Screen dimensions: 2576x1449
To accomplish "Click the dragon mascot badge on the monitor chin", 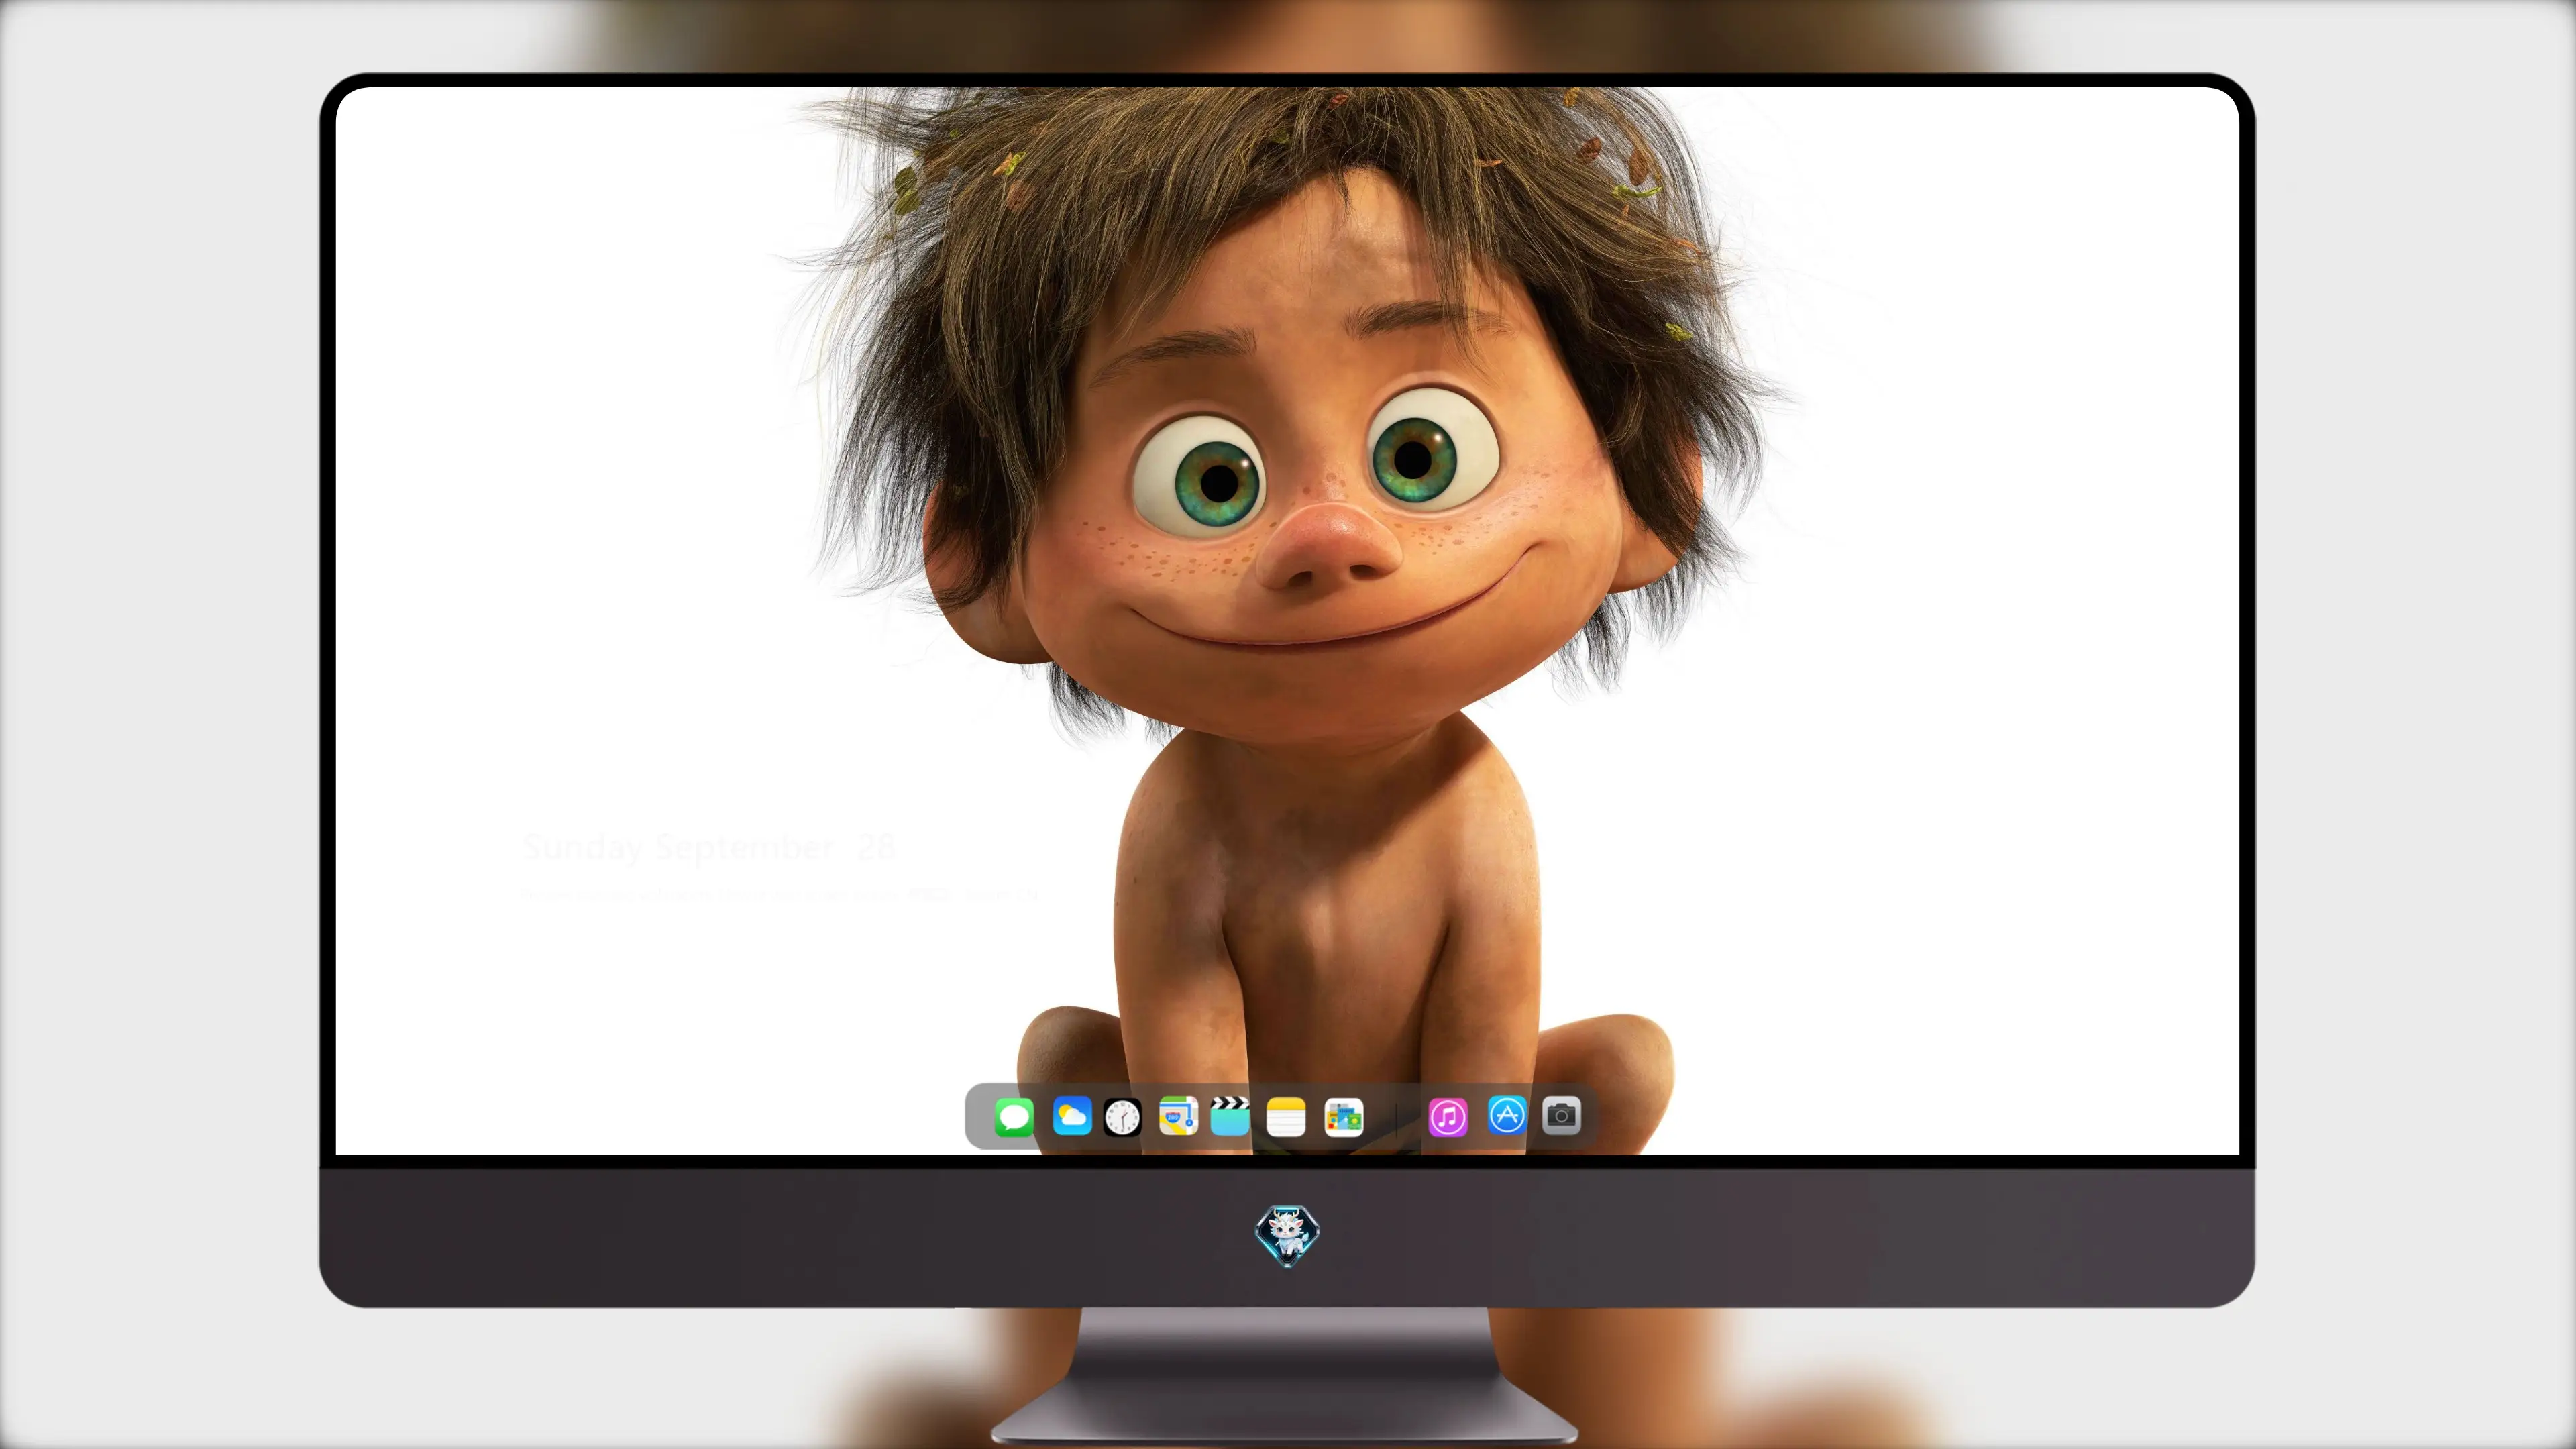I will pos(1287,1235).
